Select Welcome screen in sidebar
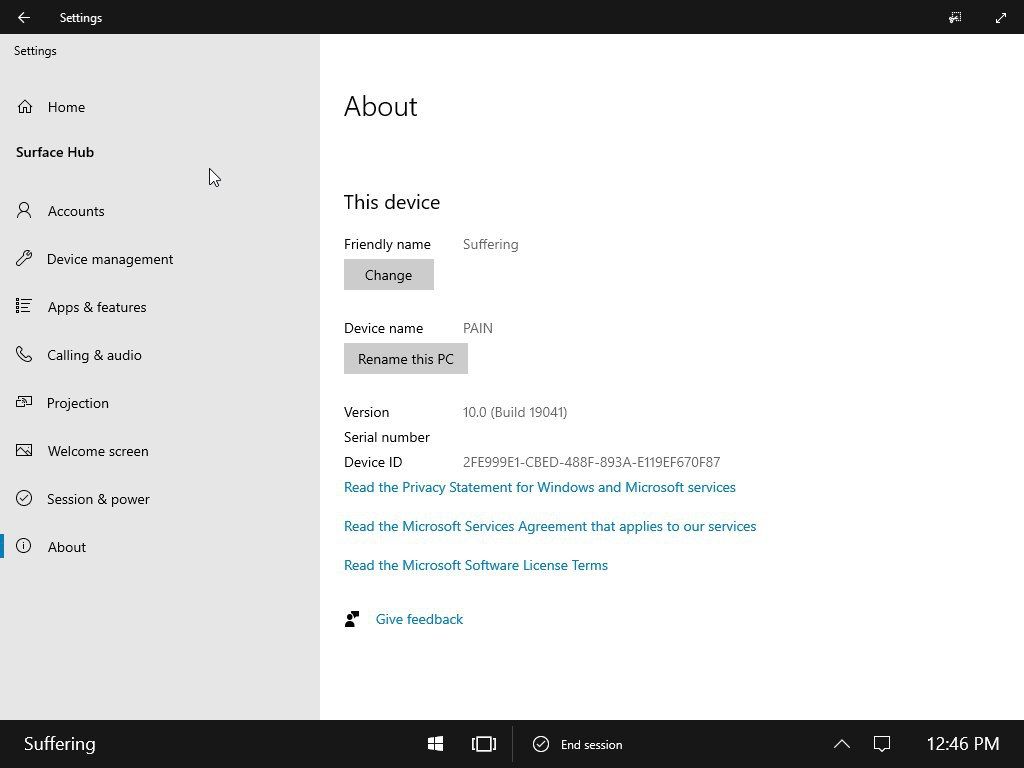The height and width of the screenshot is (768, 1024). [x=160, y=451]
